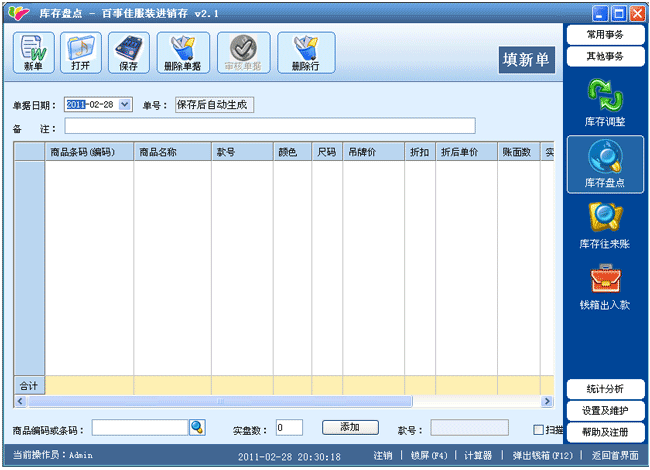
Task: Click the table scroll right arrow
Action: (x=547, y=401)
